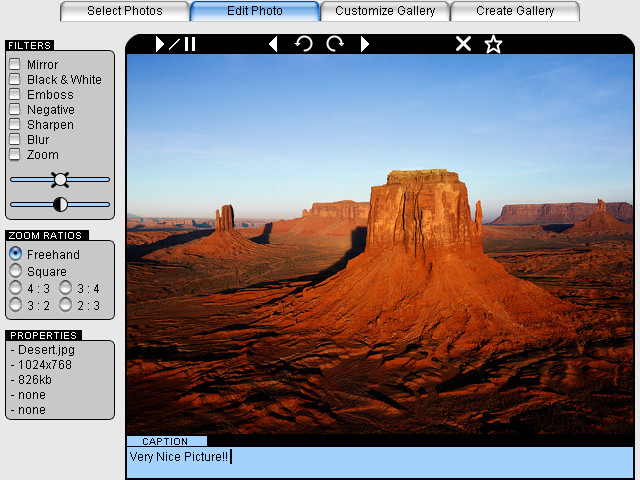The height and width of the screenshot is (480, 640).
Task: Pick the 3 : 2 zoom ratio
Action: [x=16, y=305]
